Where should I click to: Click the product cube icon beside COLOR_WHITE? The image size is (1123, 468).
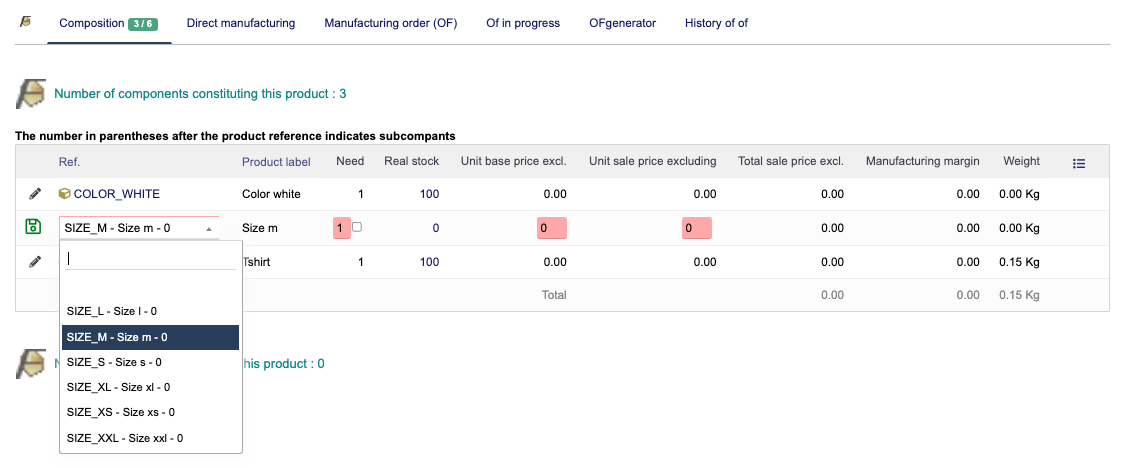65,194
